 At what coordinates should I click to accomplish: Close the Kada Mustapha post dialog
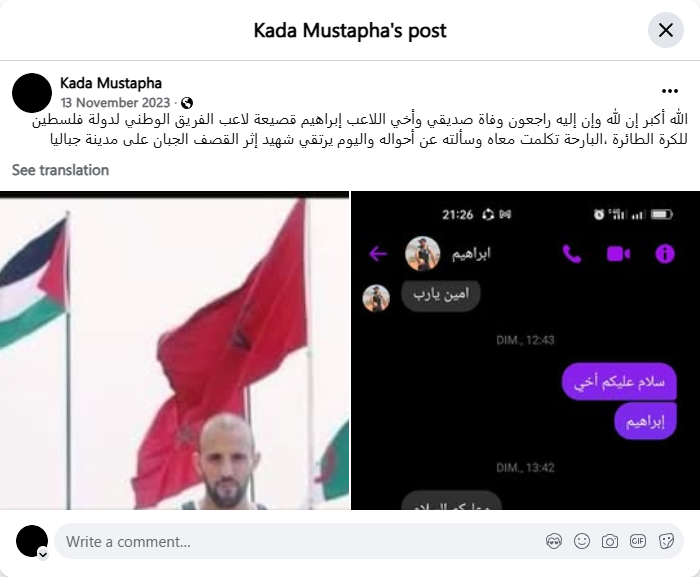666,30
